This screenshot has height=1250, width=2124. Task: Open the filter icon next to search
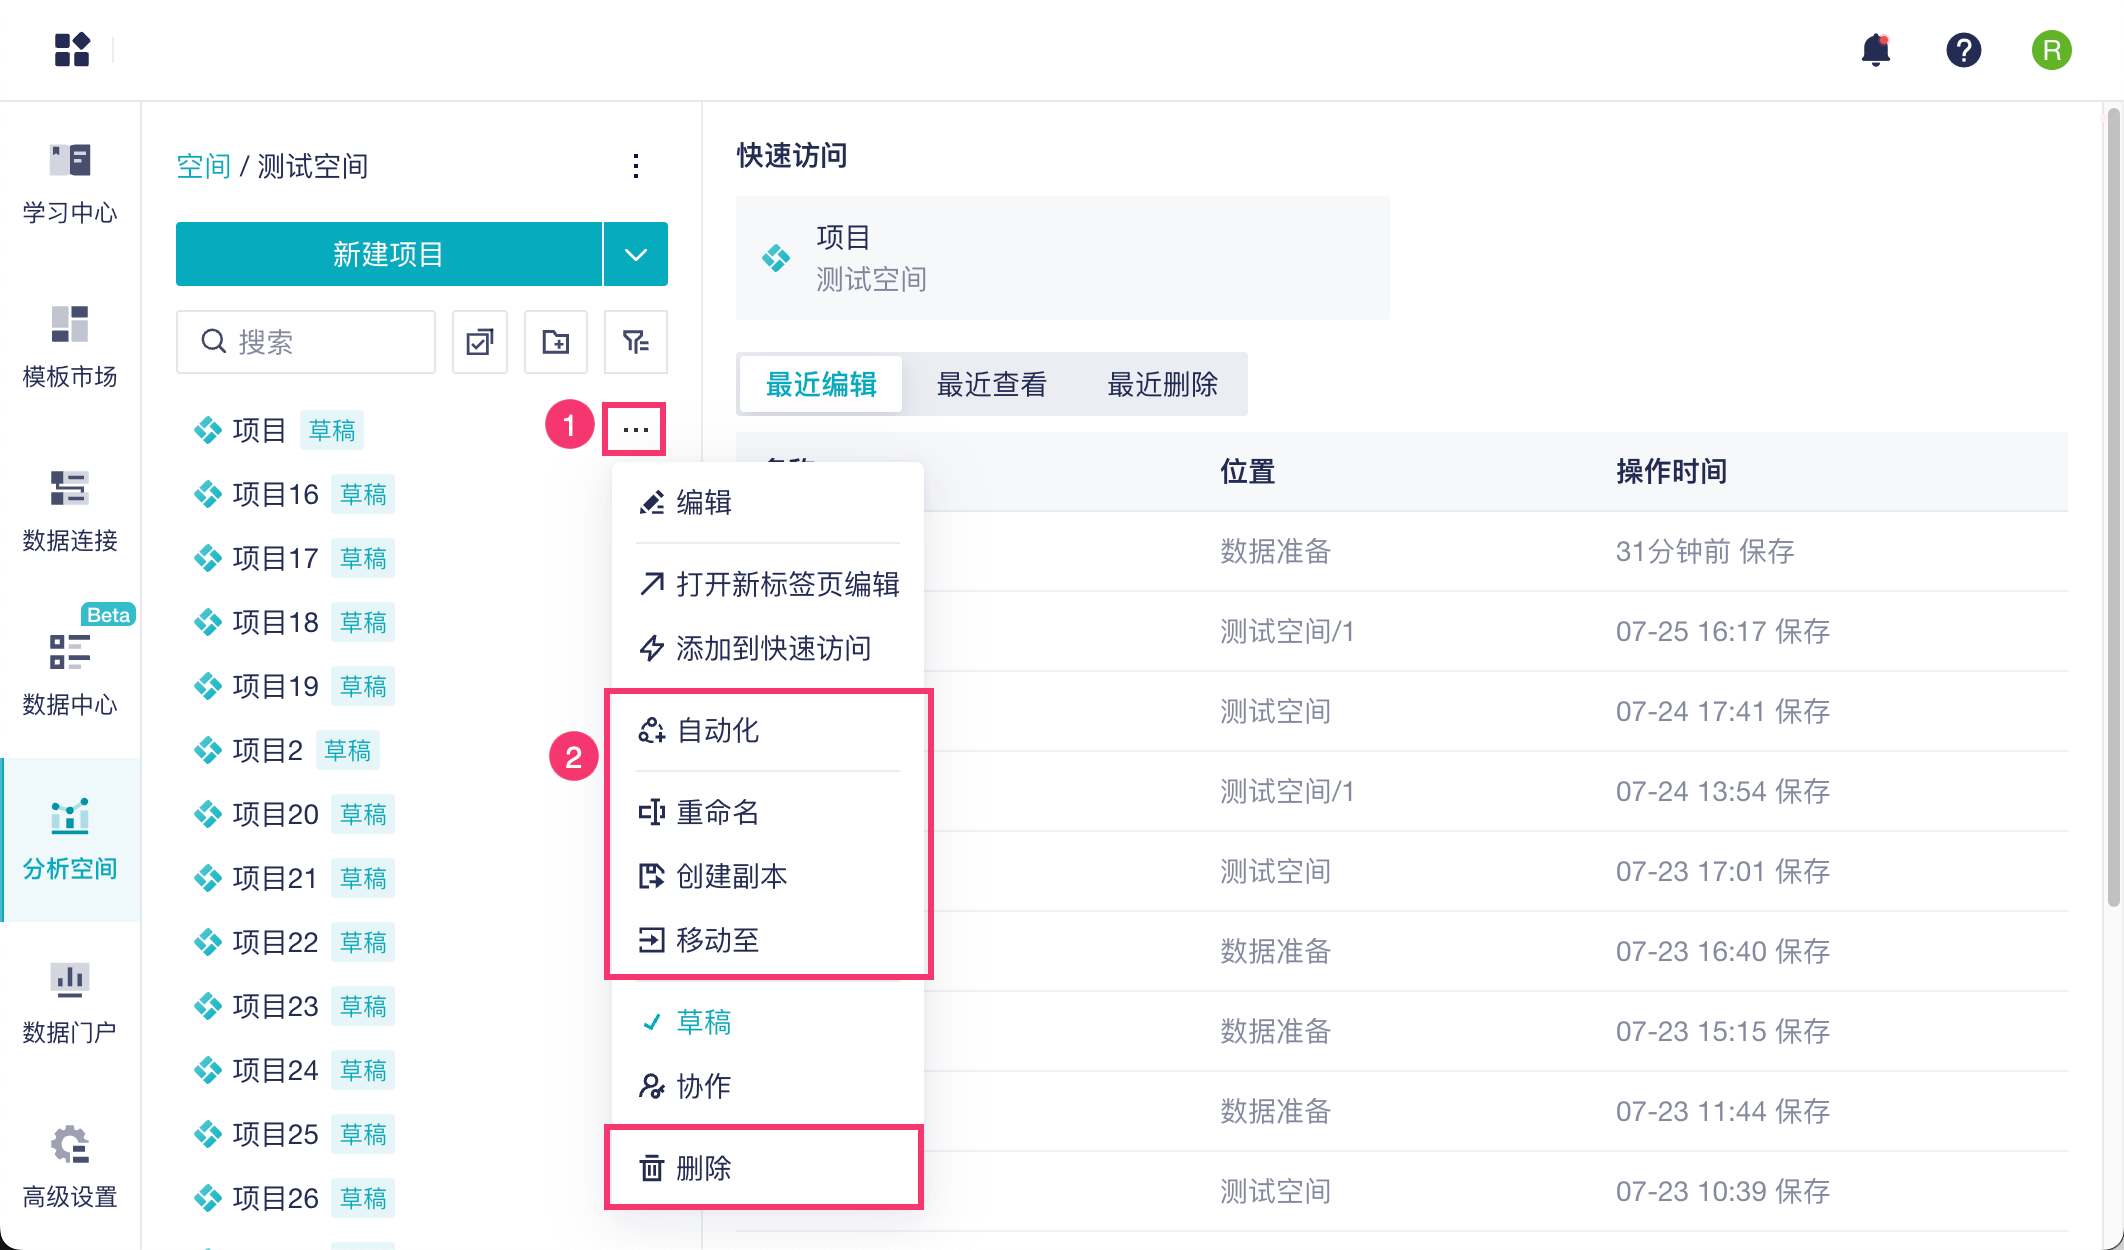pyautogui.click(x=636, y=342)
